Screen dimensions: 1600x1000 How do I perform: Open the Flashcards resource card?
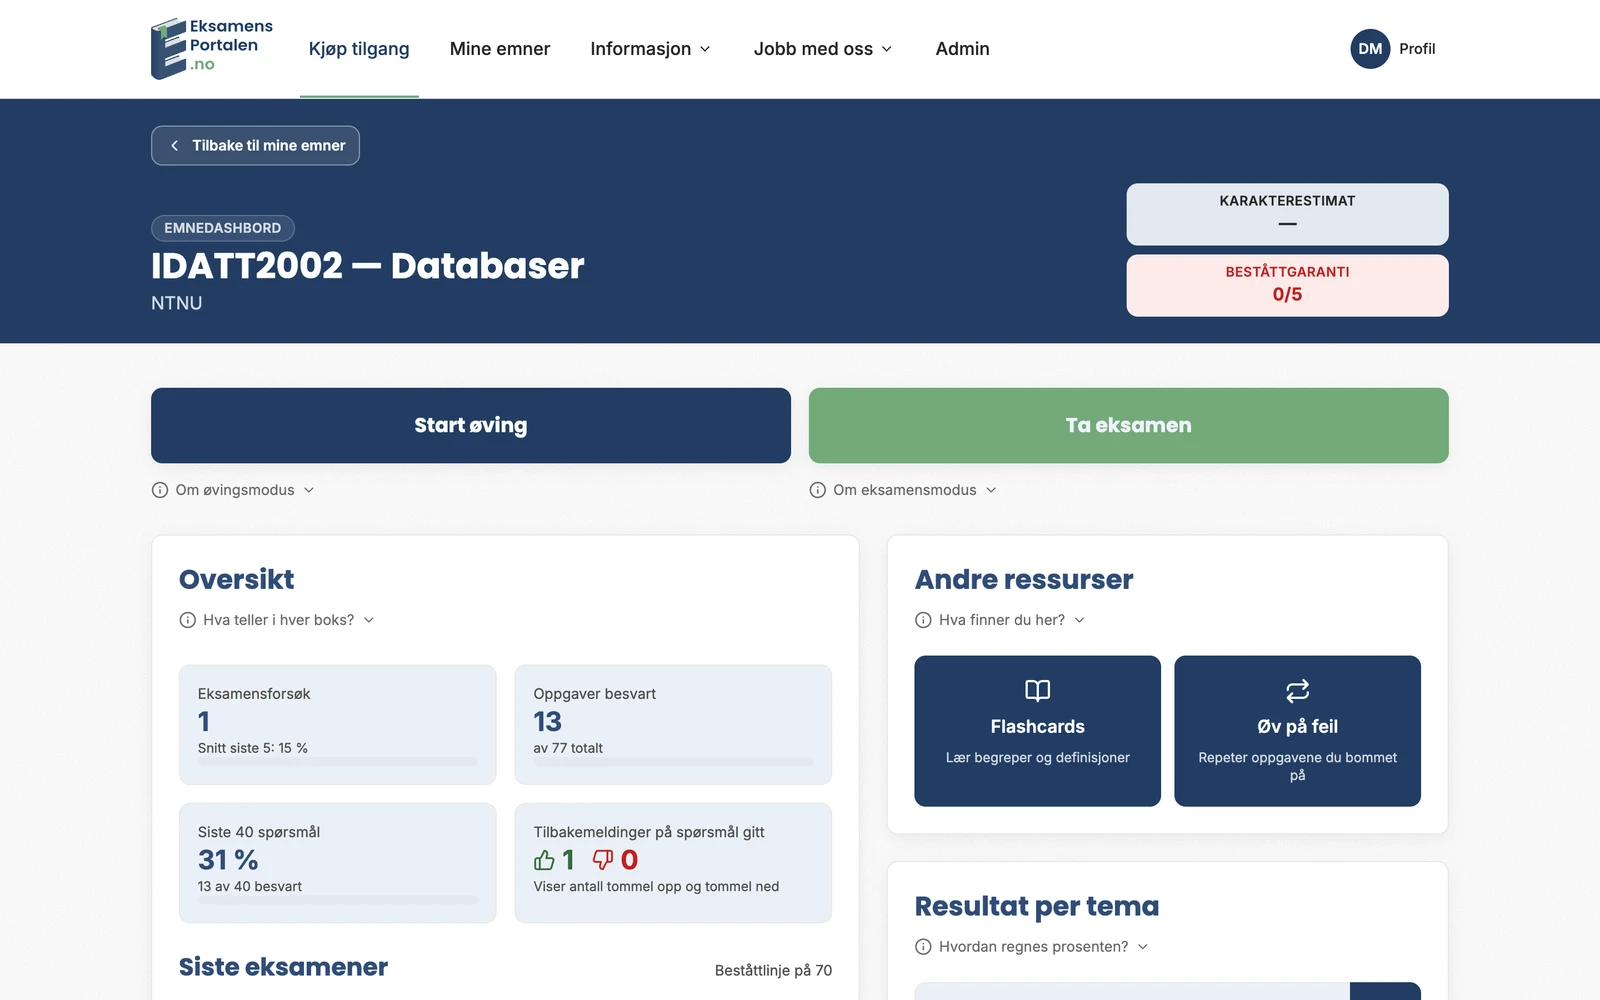point(1037,731)
